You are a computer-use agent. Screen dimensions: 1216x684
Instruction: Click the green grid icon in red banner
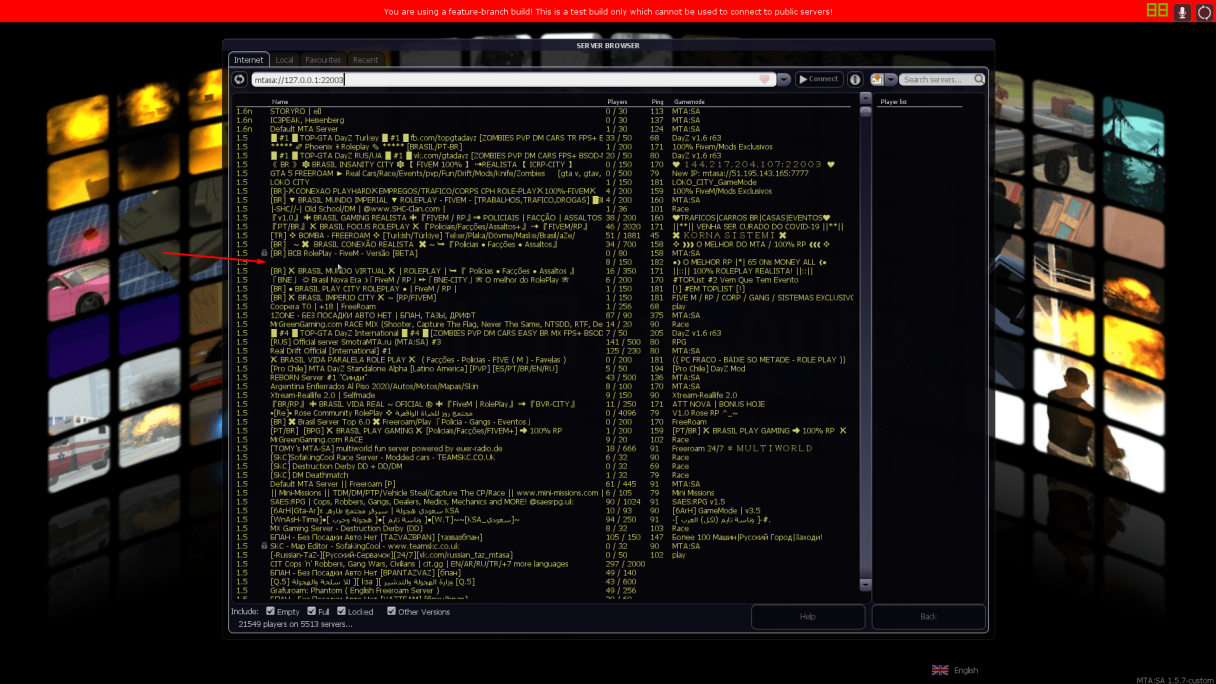[x=1157, y=11]
